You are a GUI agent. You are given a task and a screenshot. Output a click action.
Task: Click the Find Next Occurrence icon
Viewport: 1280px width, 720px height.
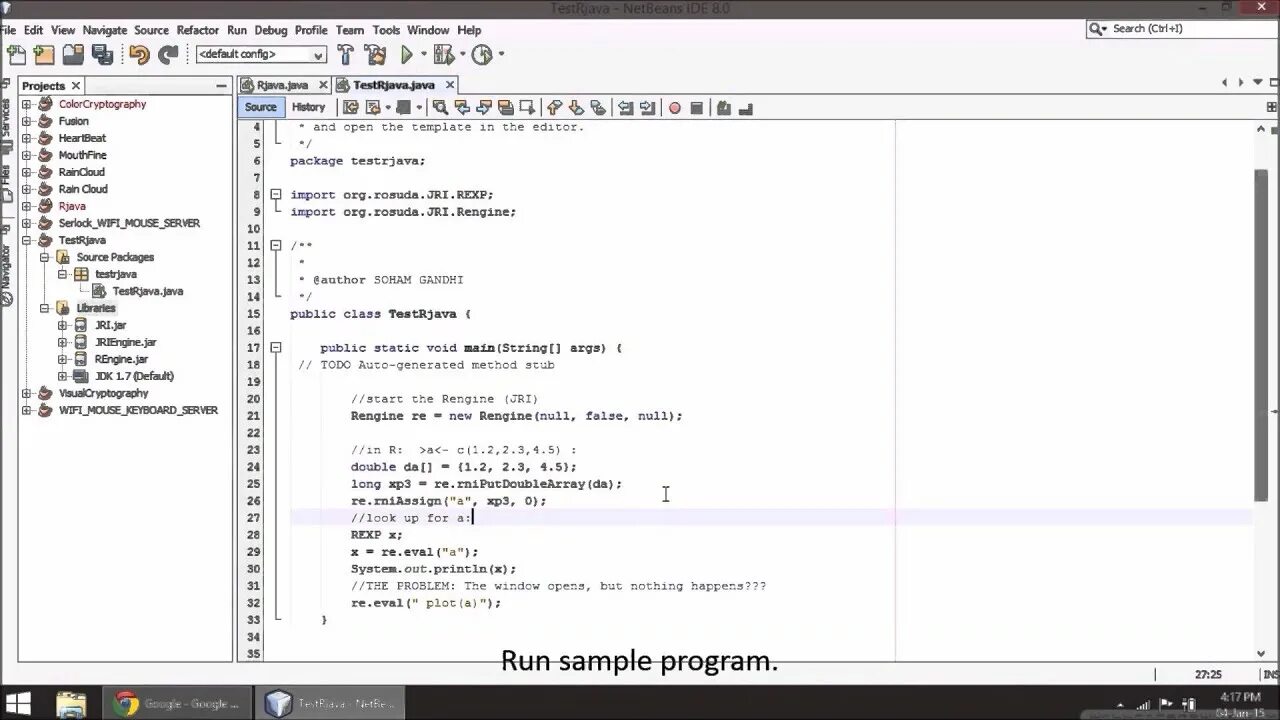(x=484, y=108)
